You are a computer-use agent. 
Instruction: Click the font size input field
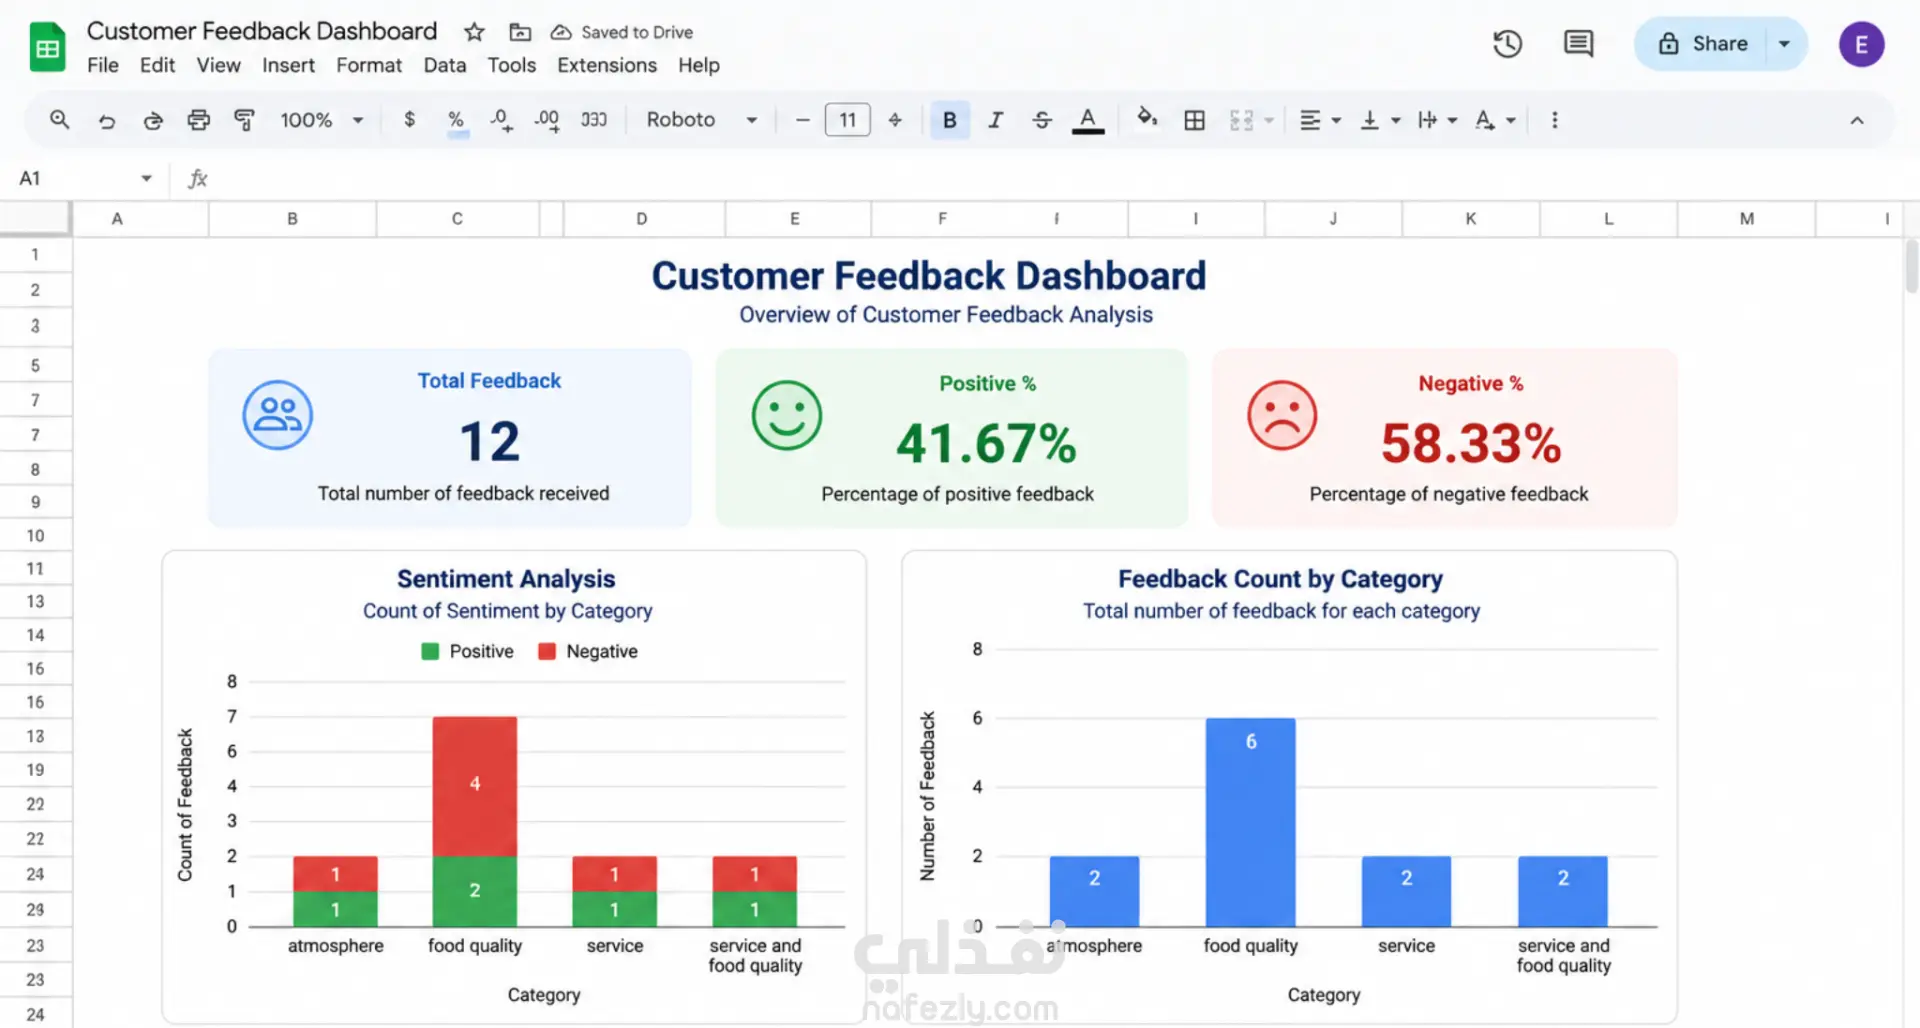coord(847,120)
